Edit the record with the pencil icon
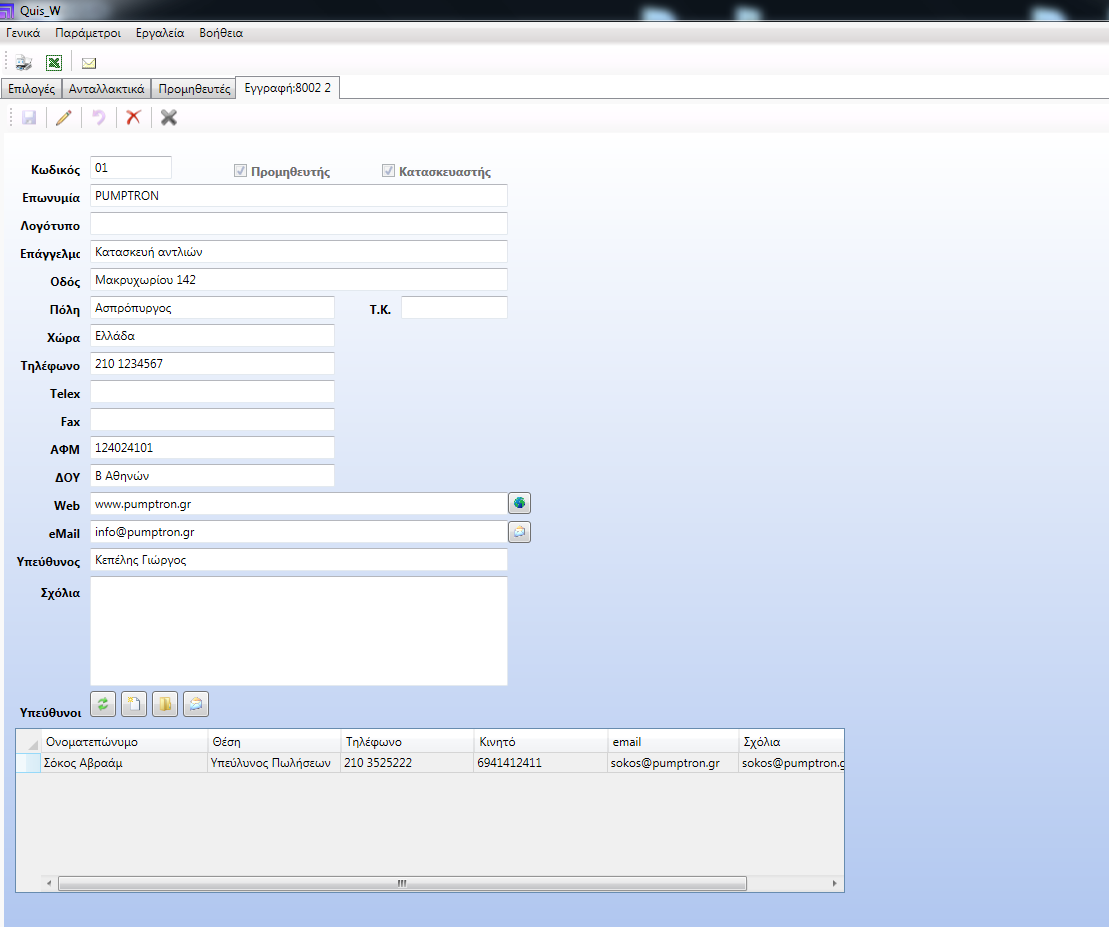 coord(64,117)
